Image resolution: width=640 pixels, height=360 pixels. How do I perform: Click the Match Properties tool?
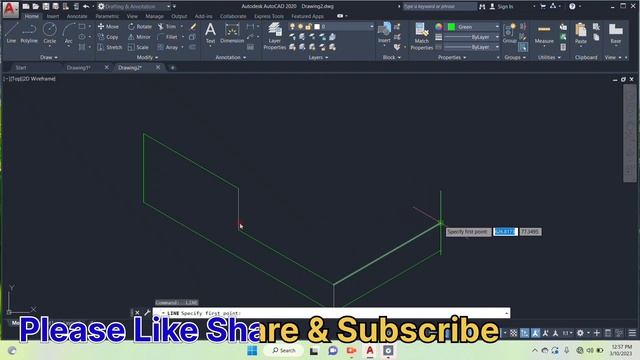421,36
